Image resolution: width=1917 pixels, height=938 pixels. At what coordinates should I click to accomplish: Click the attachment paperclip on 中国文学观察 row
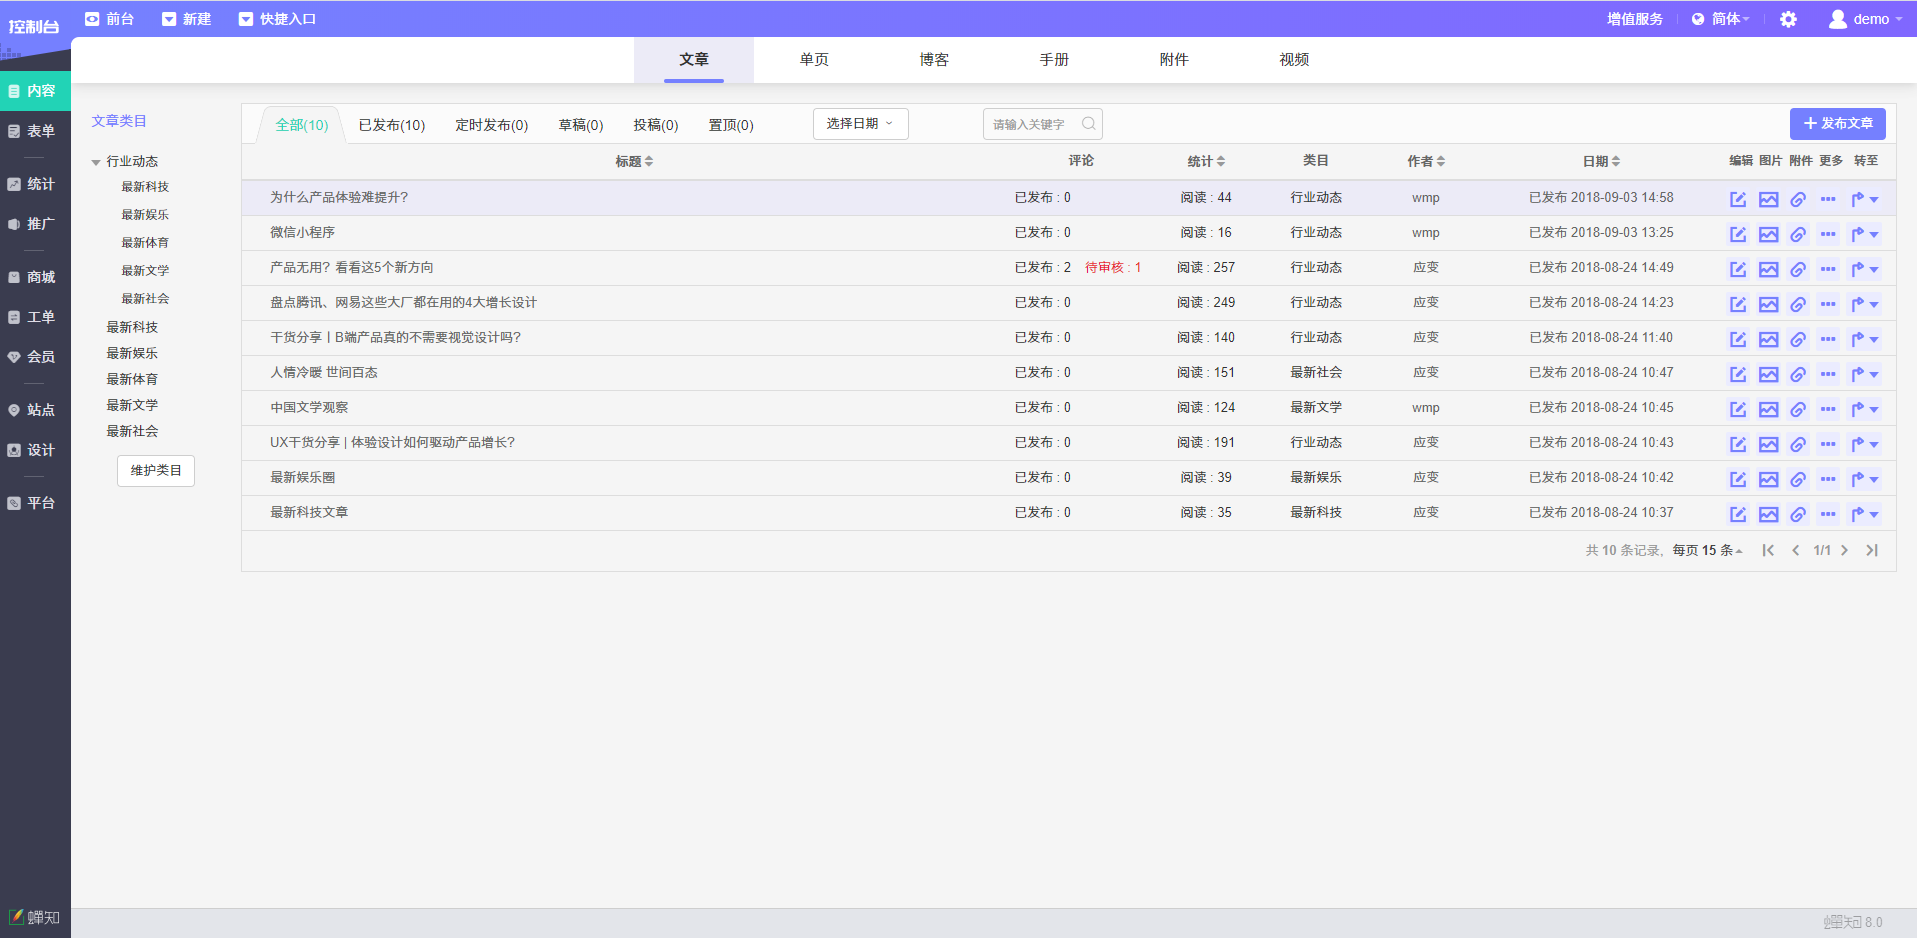(x=1799, y=409)
